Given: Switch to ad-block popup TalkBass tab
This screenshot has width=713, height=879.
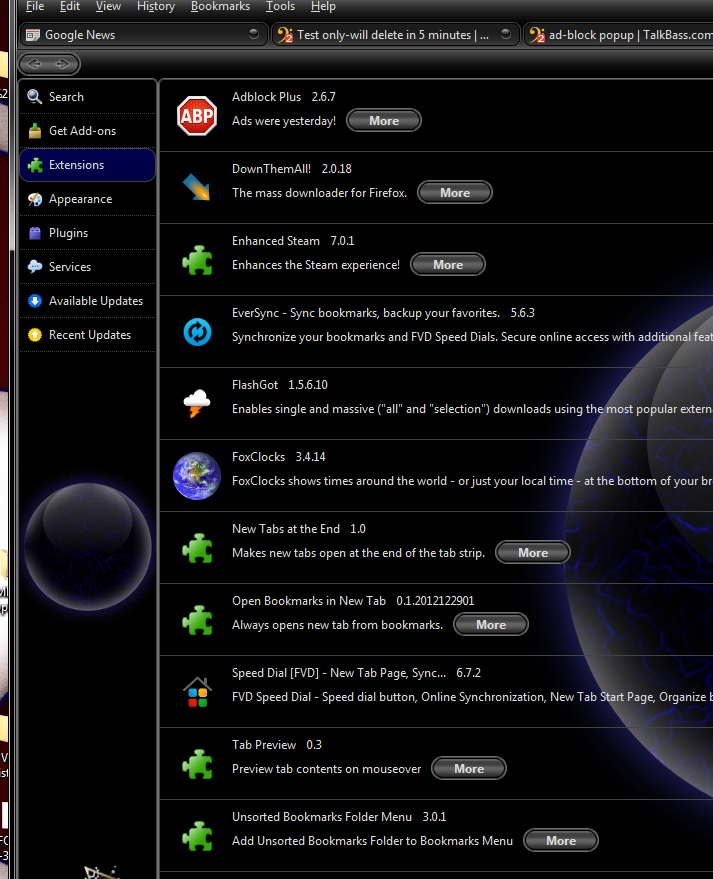Looking at the screenshot, I should pos(618,34).
